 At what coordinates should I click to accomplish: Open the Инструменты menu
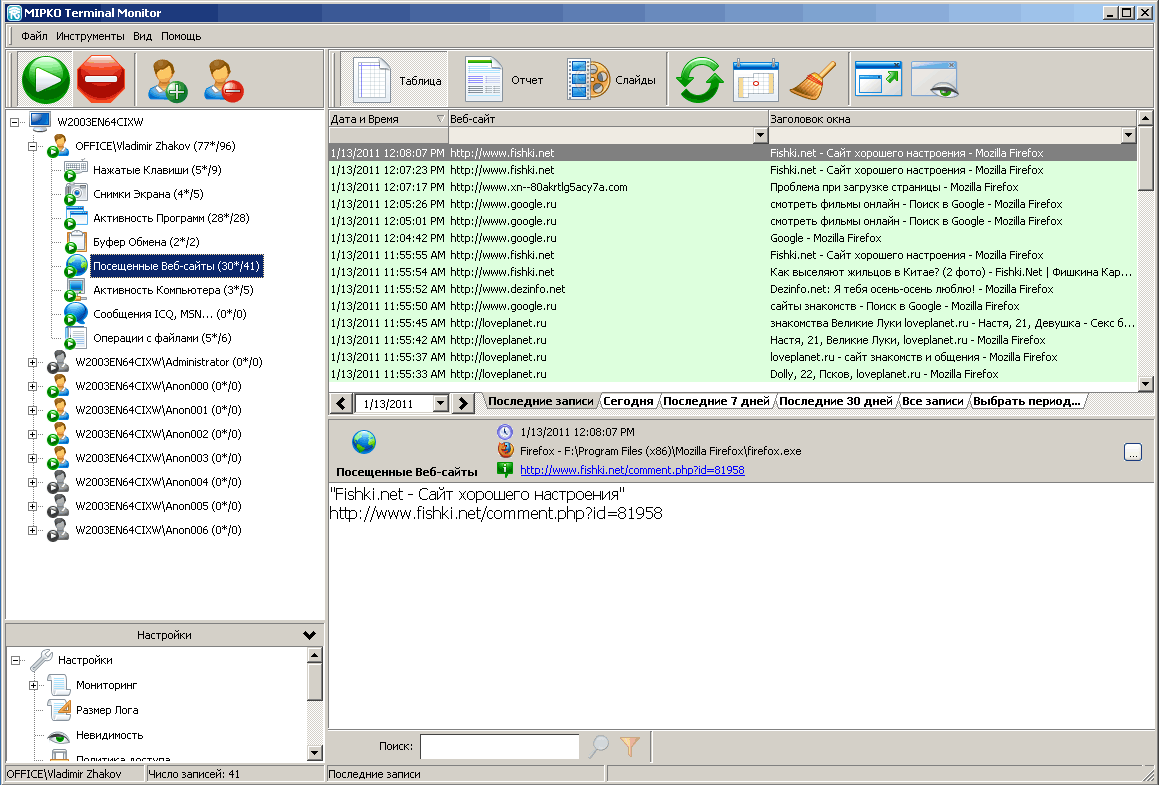(90, 36)
